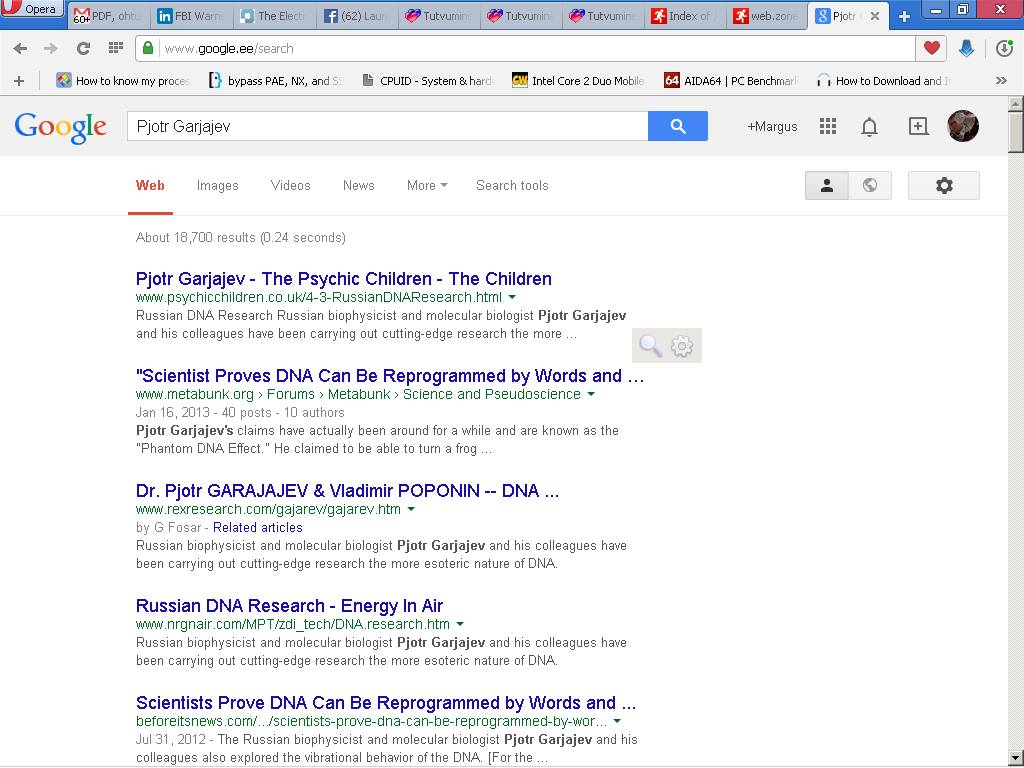This screenshot has height=768, width=1024.
Task: Expand the arrow beside the rexresearch.com URL
Action: [x=411, y=509]
